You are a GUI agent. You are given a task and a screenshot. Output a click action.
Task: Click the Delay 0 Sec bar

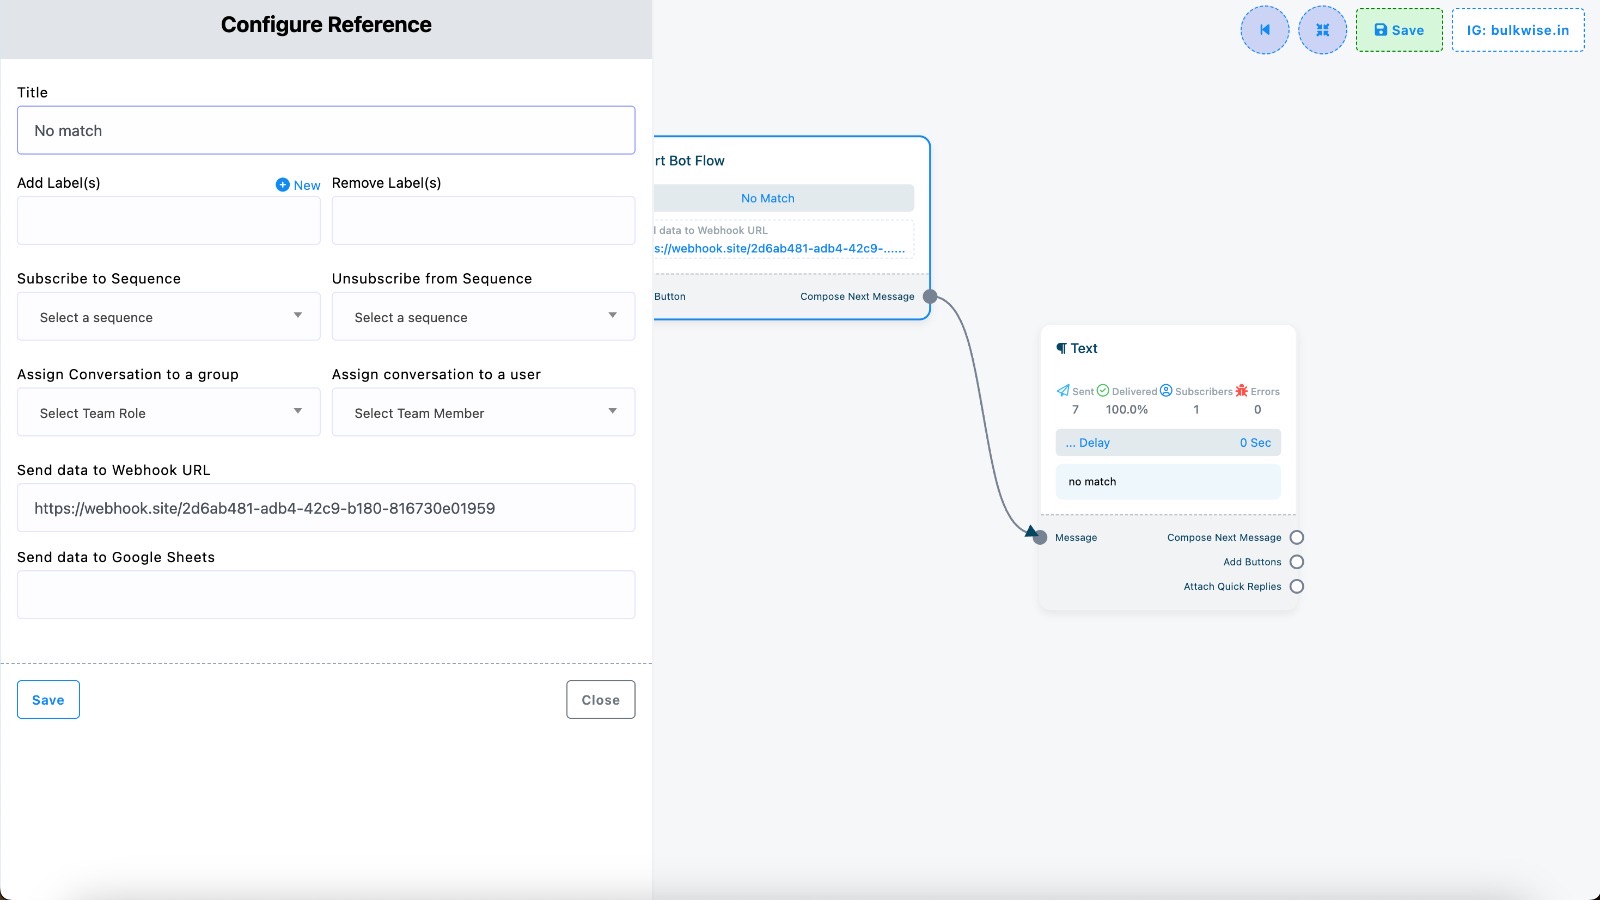point(1167,443)
